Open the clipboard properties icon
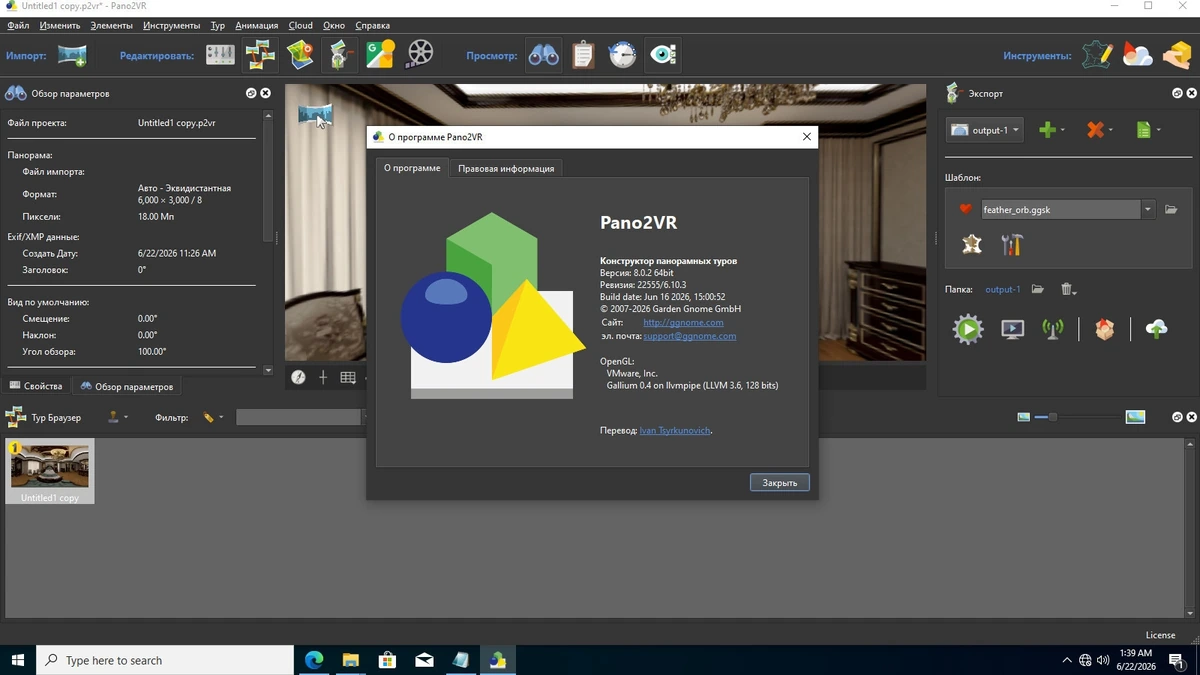 (x=583, y=55)
